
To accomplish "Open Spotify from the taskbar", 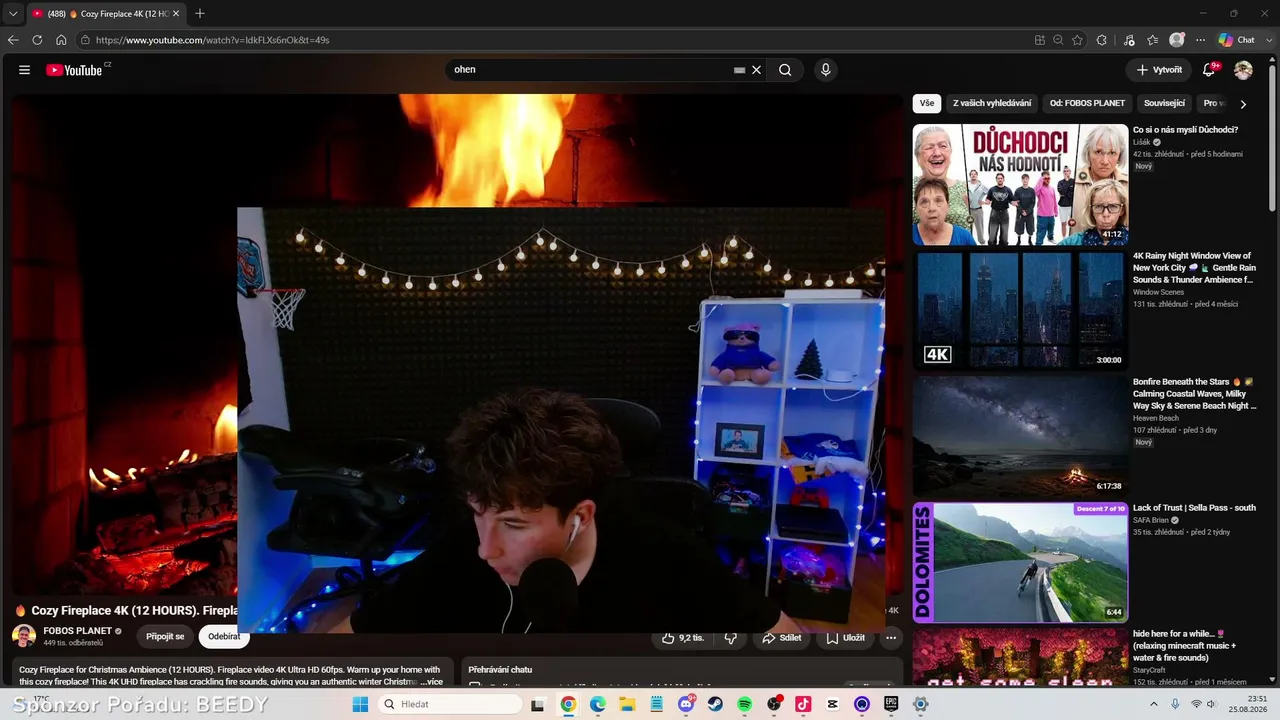I will pyautogui.click(x=745, y=704).
